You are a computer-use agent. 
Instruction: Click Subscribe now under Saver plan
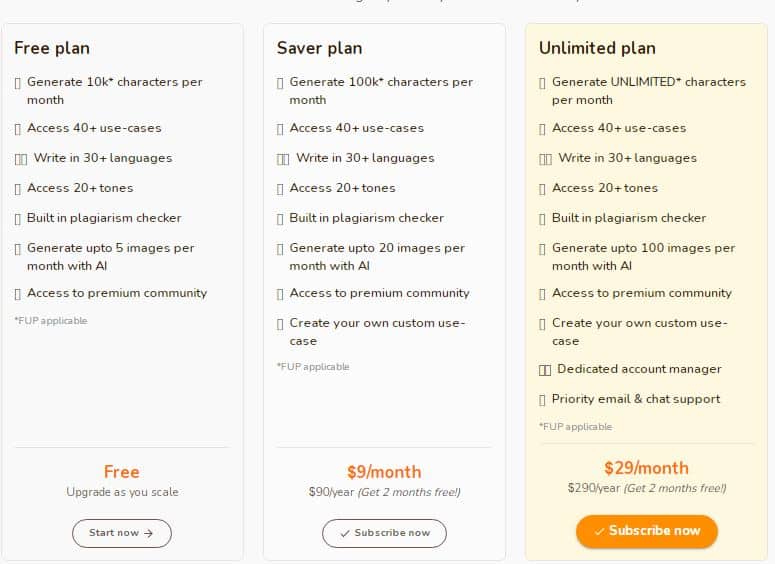[x=384, y=533]
